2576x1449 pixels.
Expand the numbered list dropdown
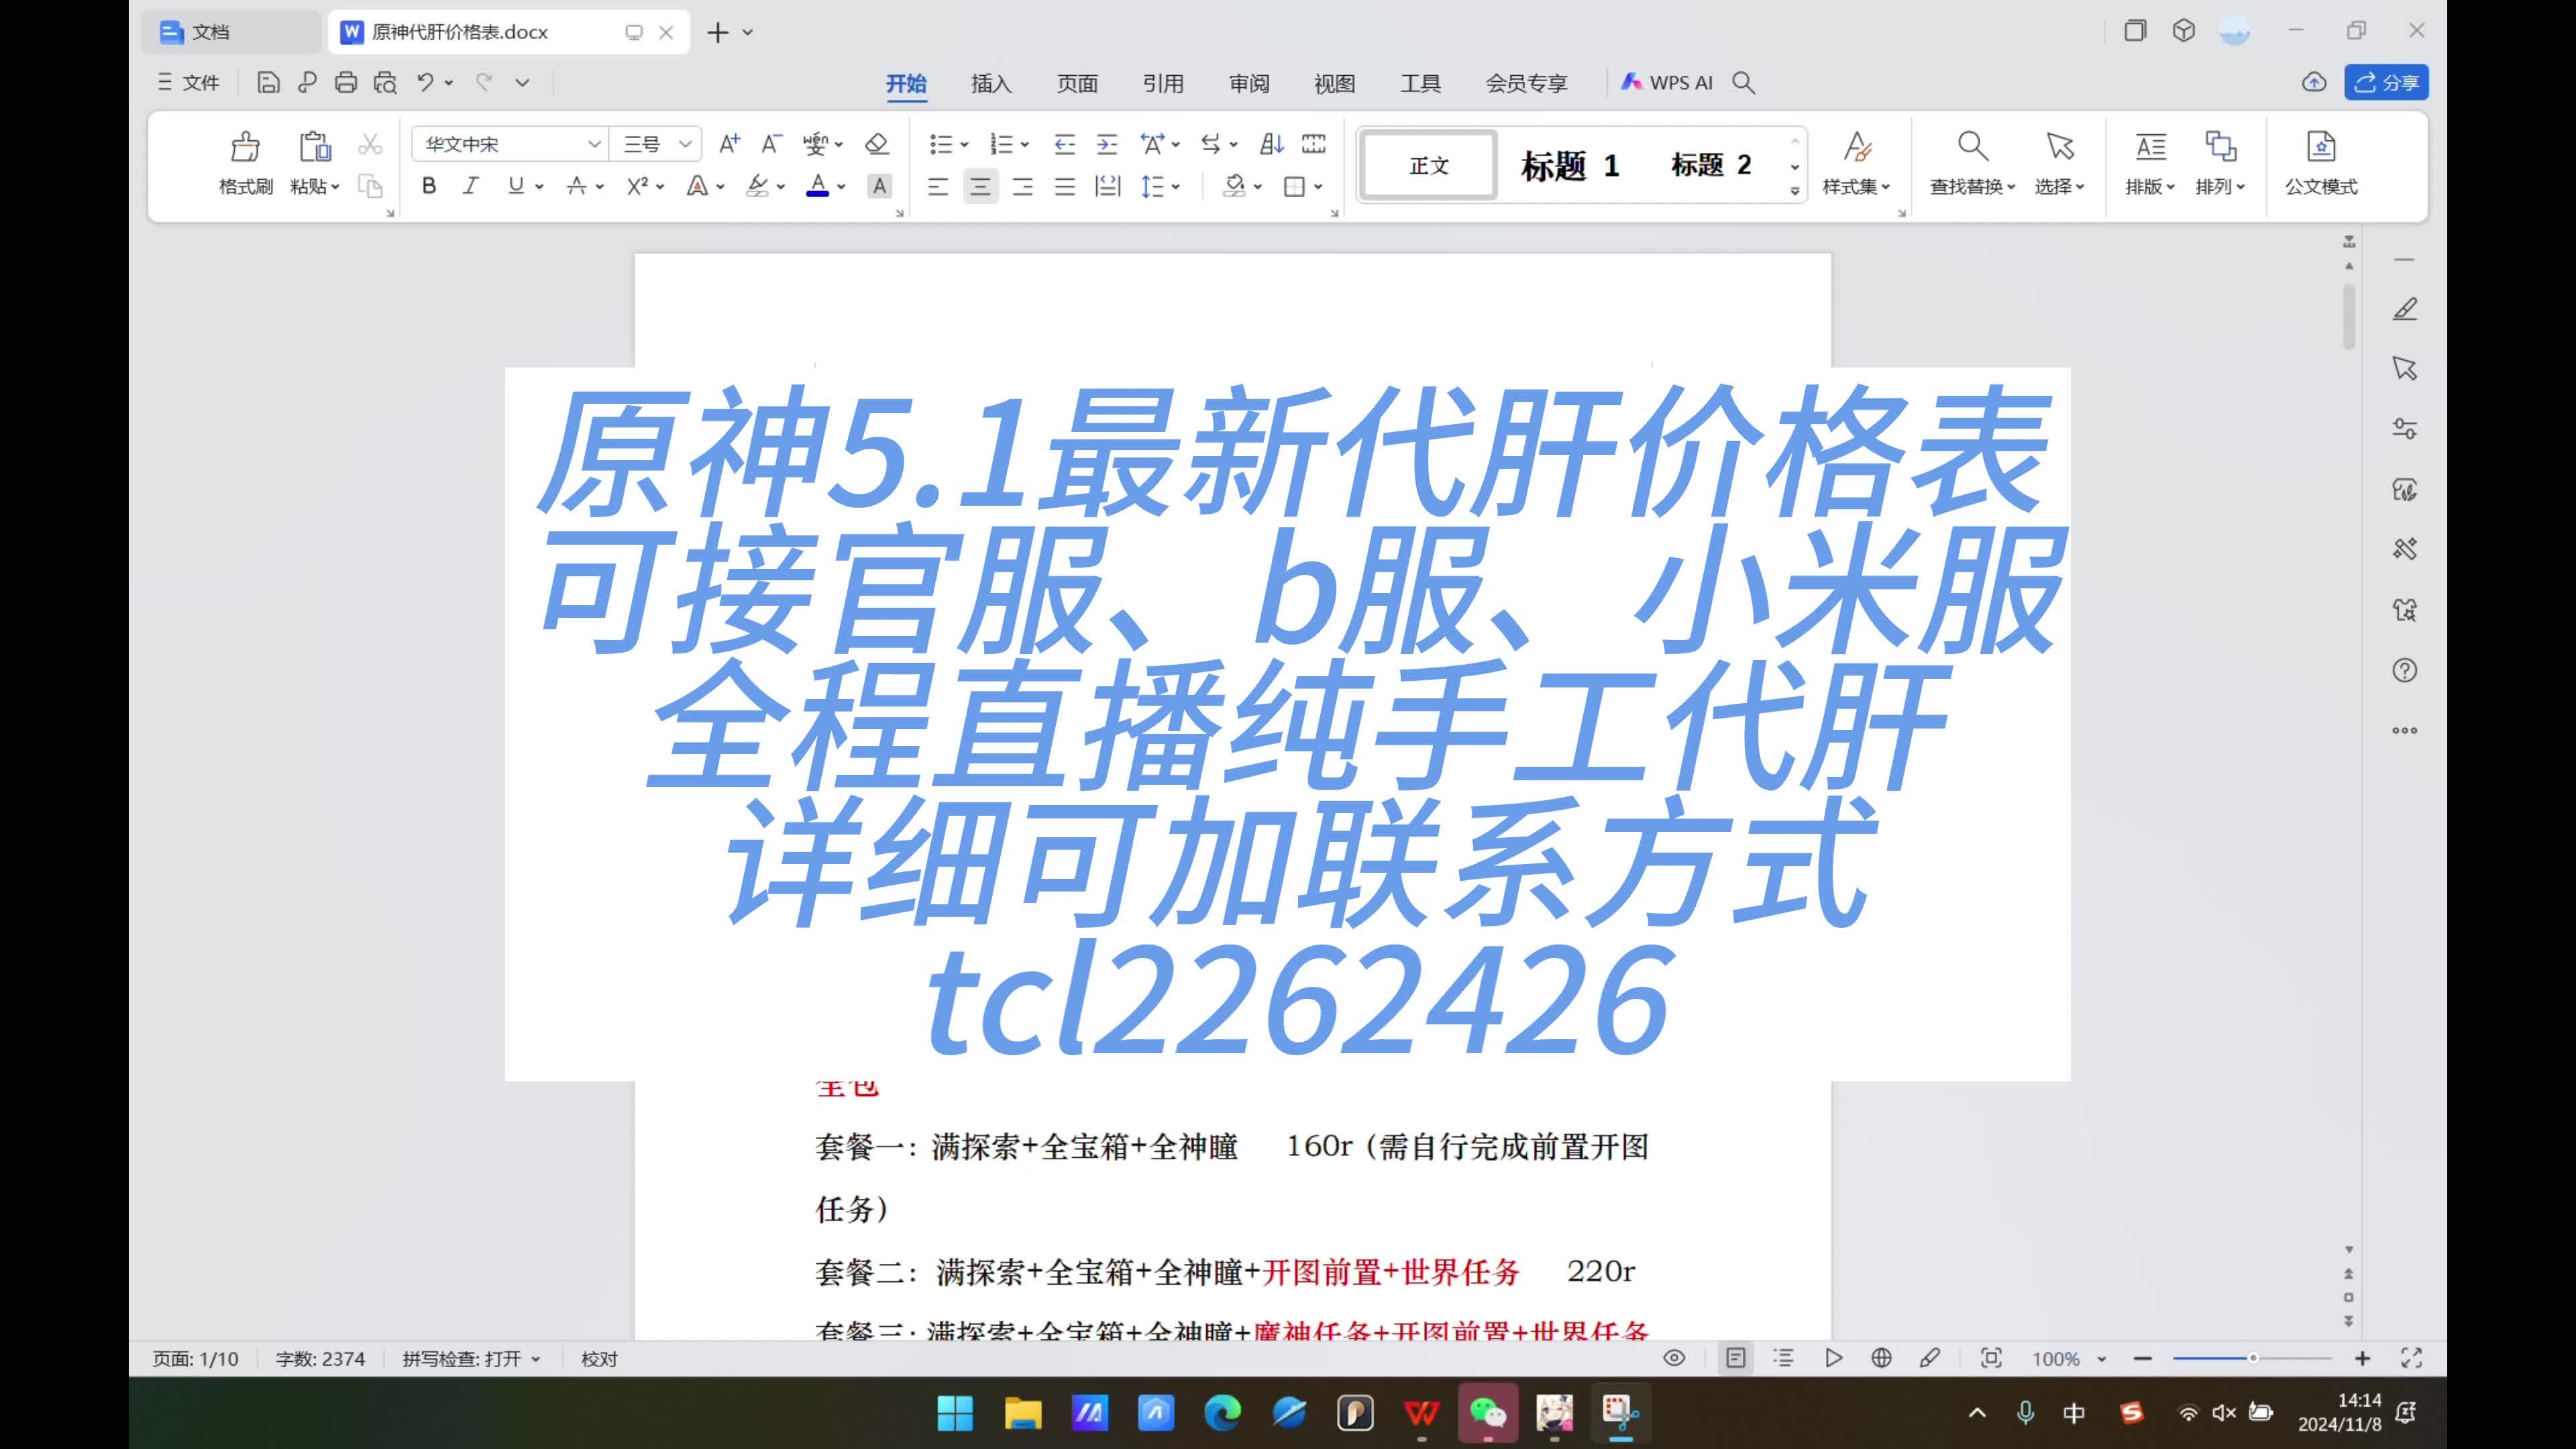(1025, 145)
